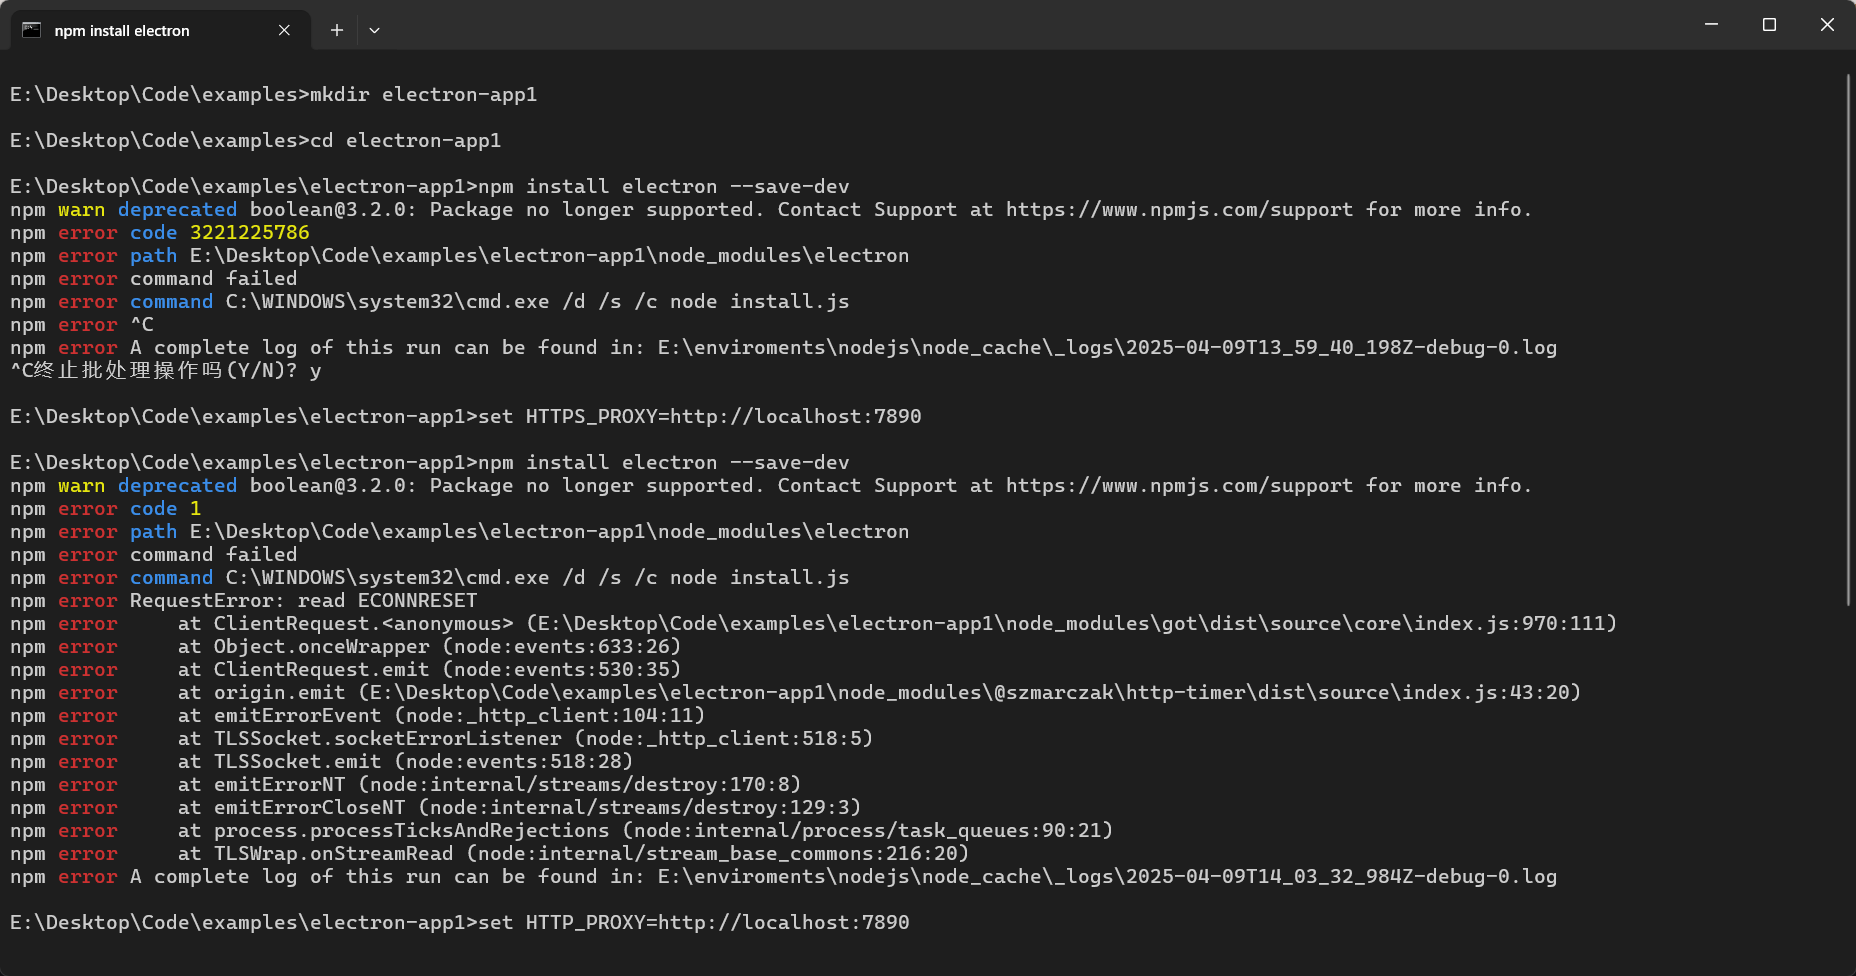Open the npmjs support link in the first warning
This screenshot has width=1856, height=976.
click(x=1179, y=210)
